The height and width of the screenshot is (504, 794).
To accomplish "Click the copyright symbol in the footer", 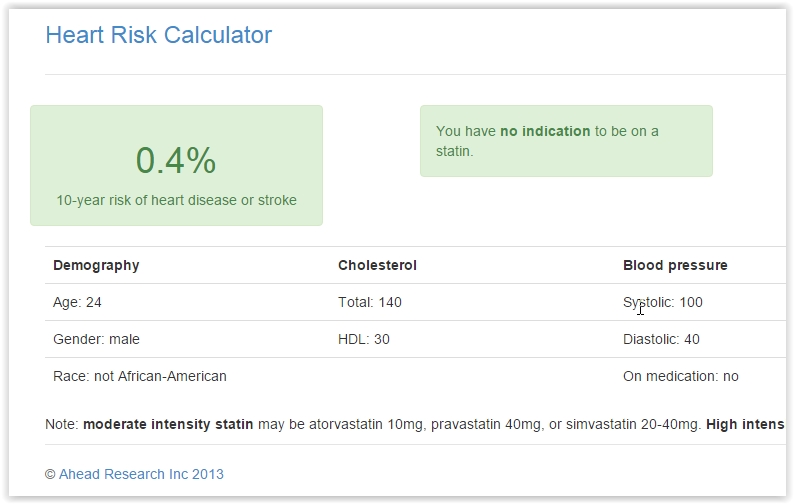I will click(50, 474).
